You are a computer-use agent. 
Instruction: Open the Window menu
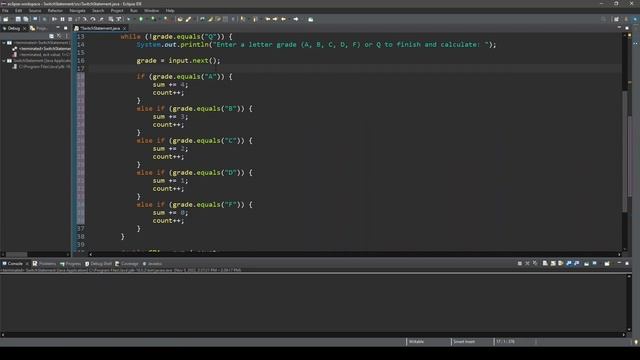(x=151, y=11)
